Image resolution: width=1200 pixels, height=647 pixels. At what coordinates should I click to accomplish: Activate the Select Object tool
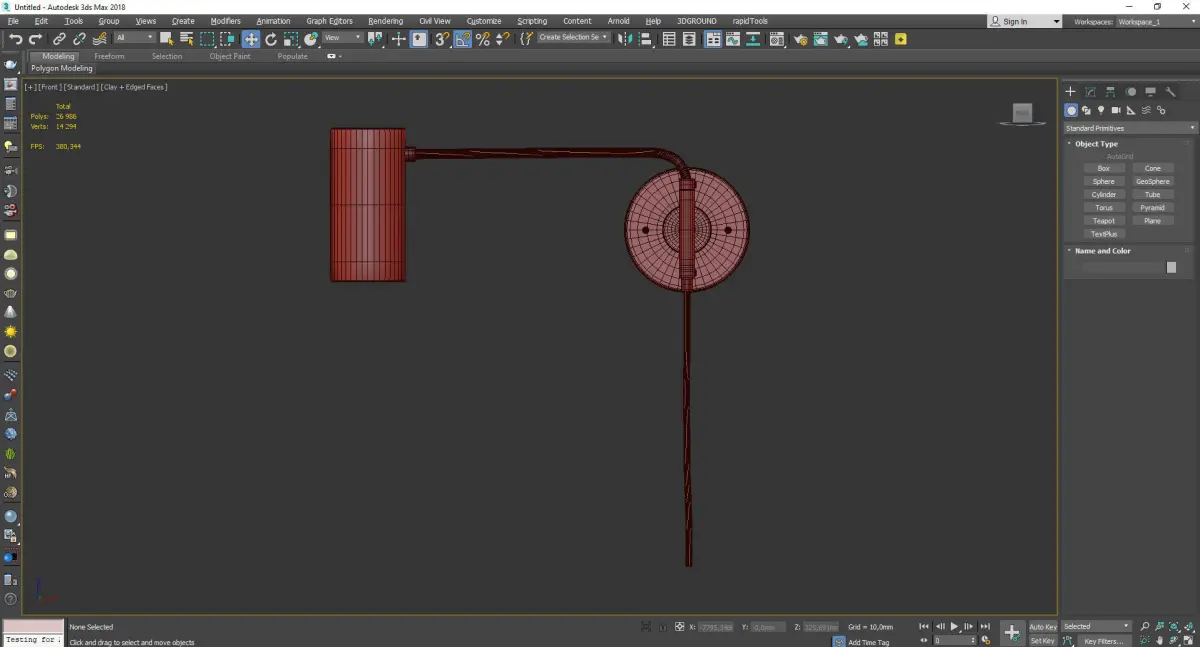(166, 39)
